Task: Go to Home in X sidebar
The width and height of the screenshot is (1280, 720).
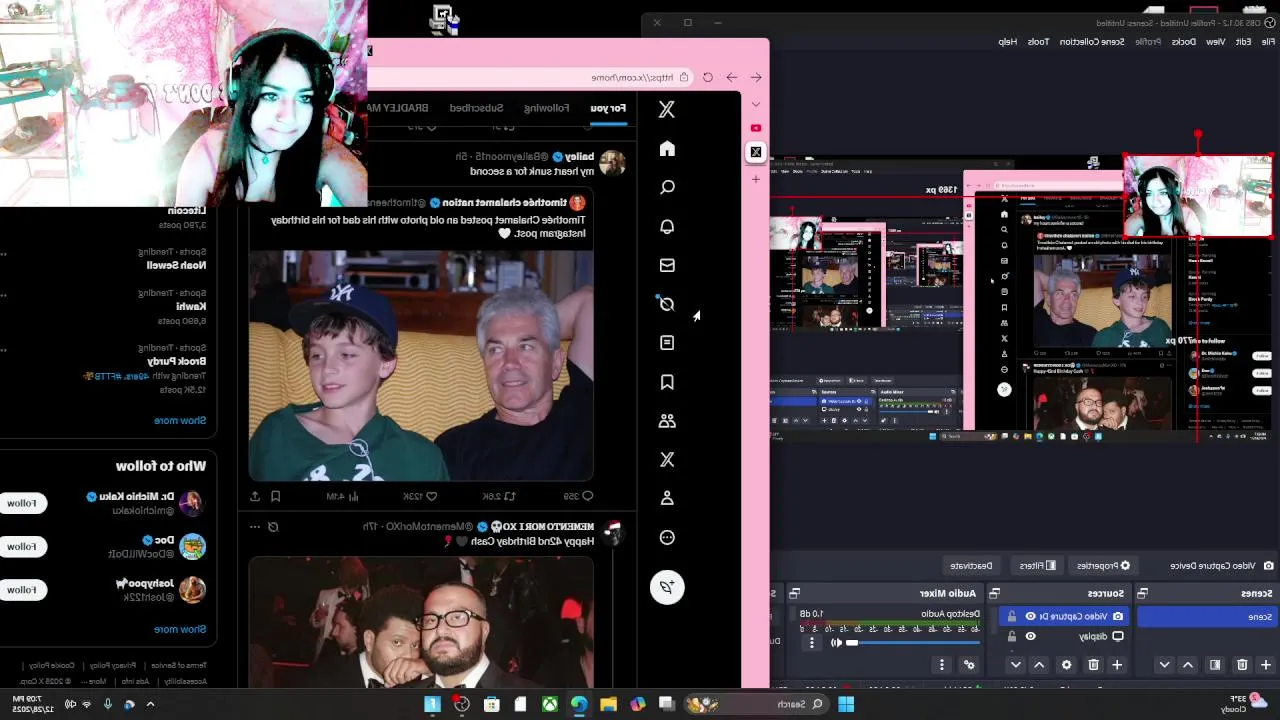Action: 667,149
